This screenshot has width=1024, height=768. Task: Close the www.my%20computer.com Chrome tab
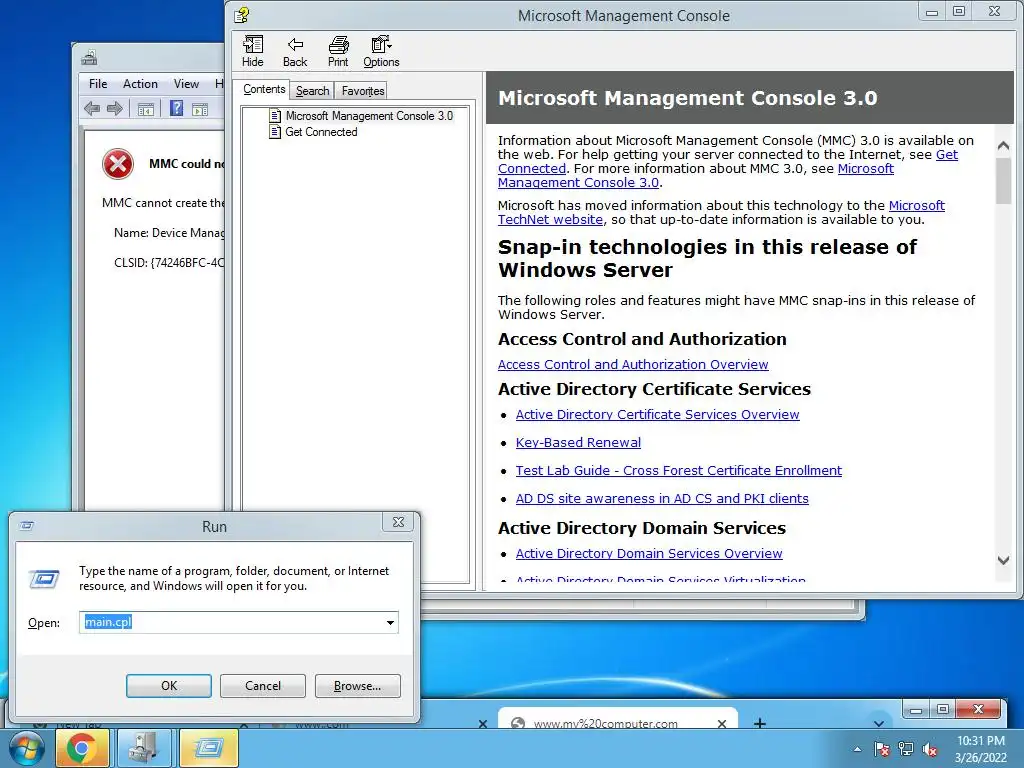tap(722, 723)
